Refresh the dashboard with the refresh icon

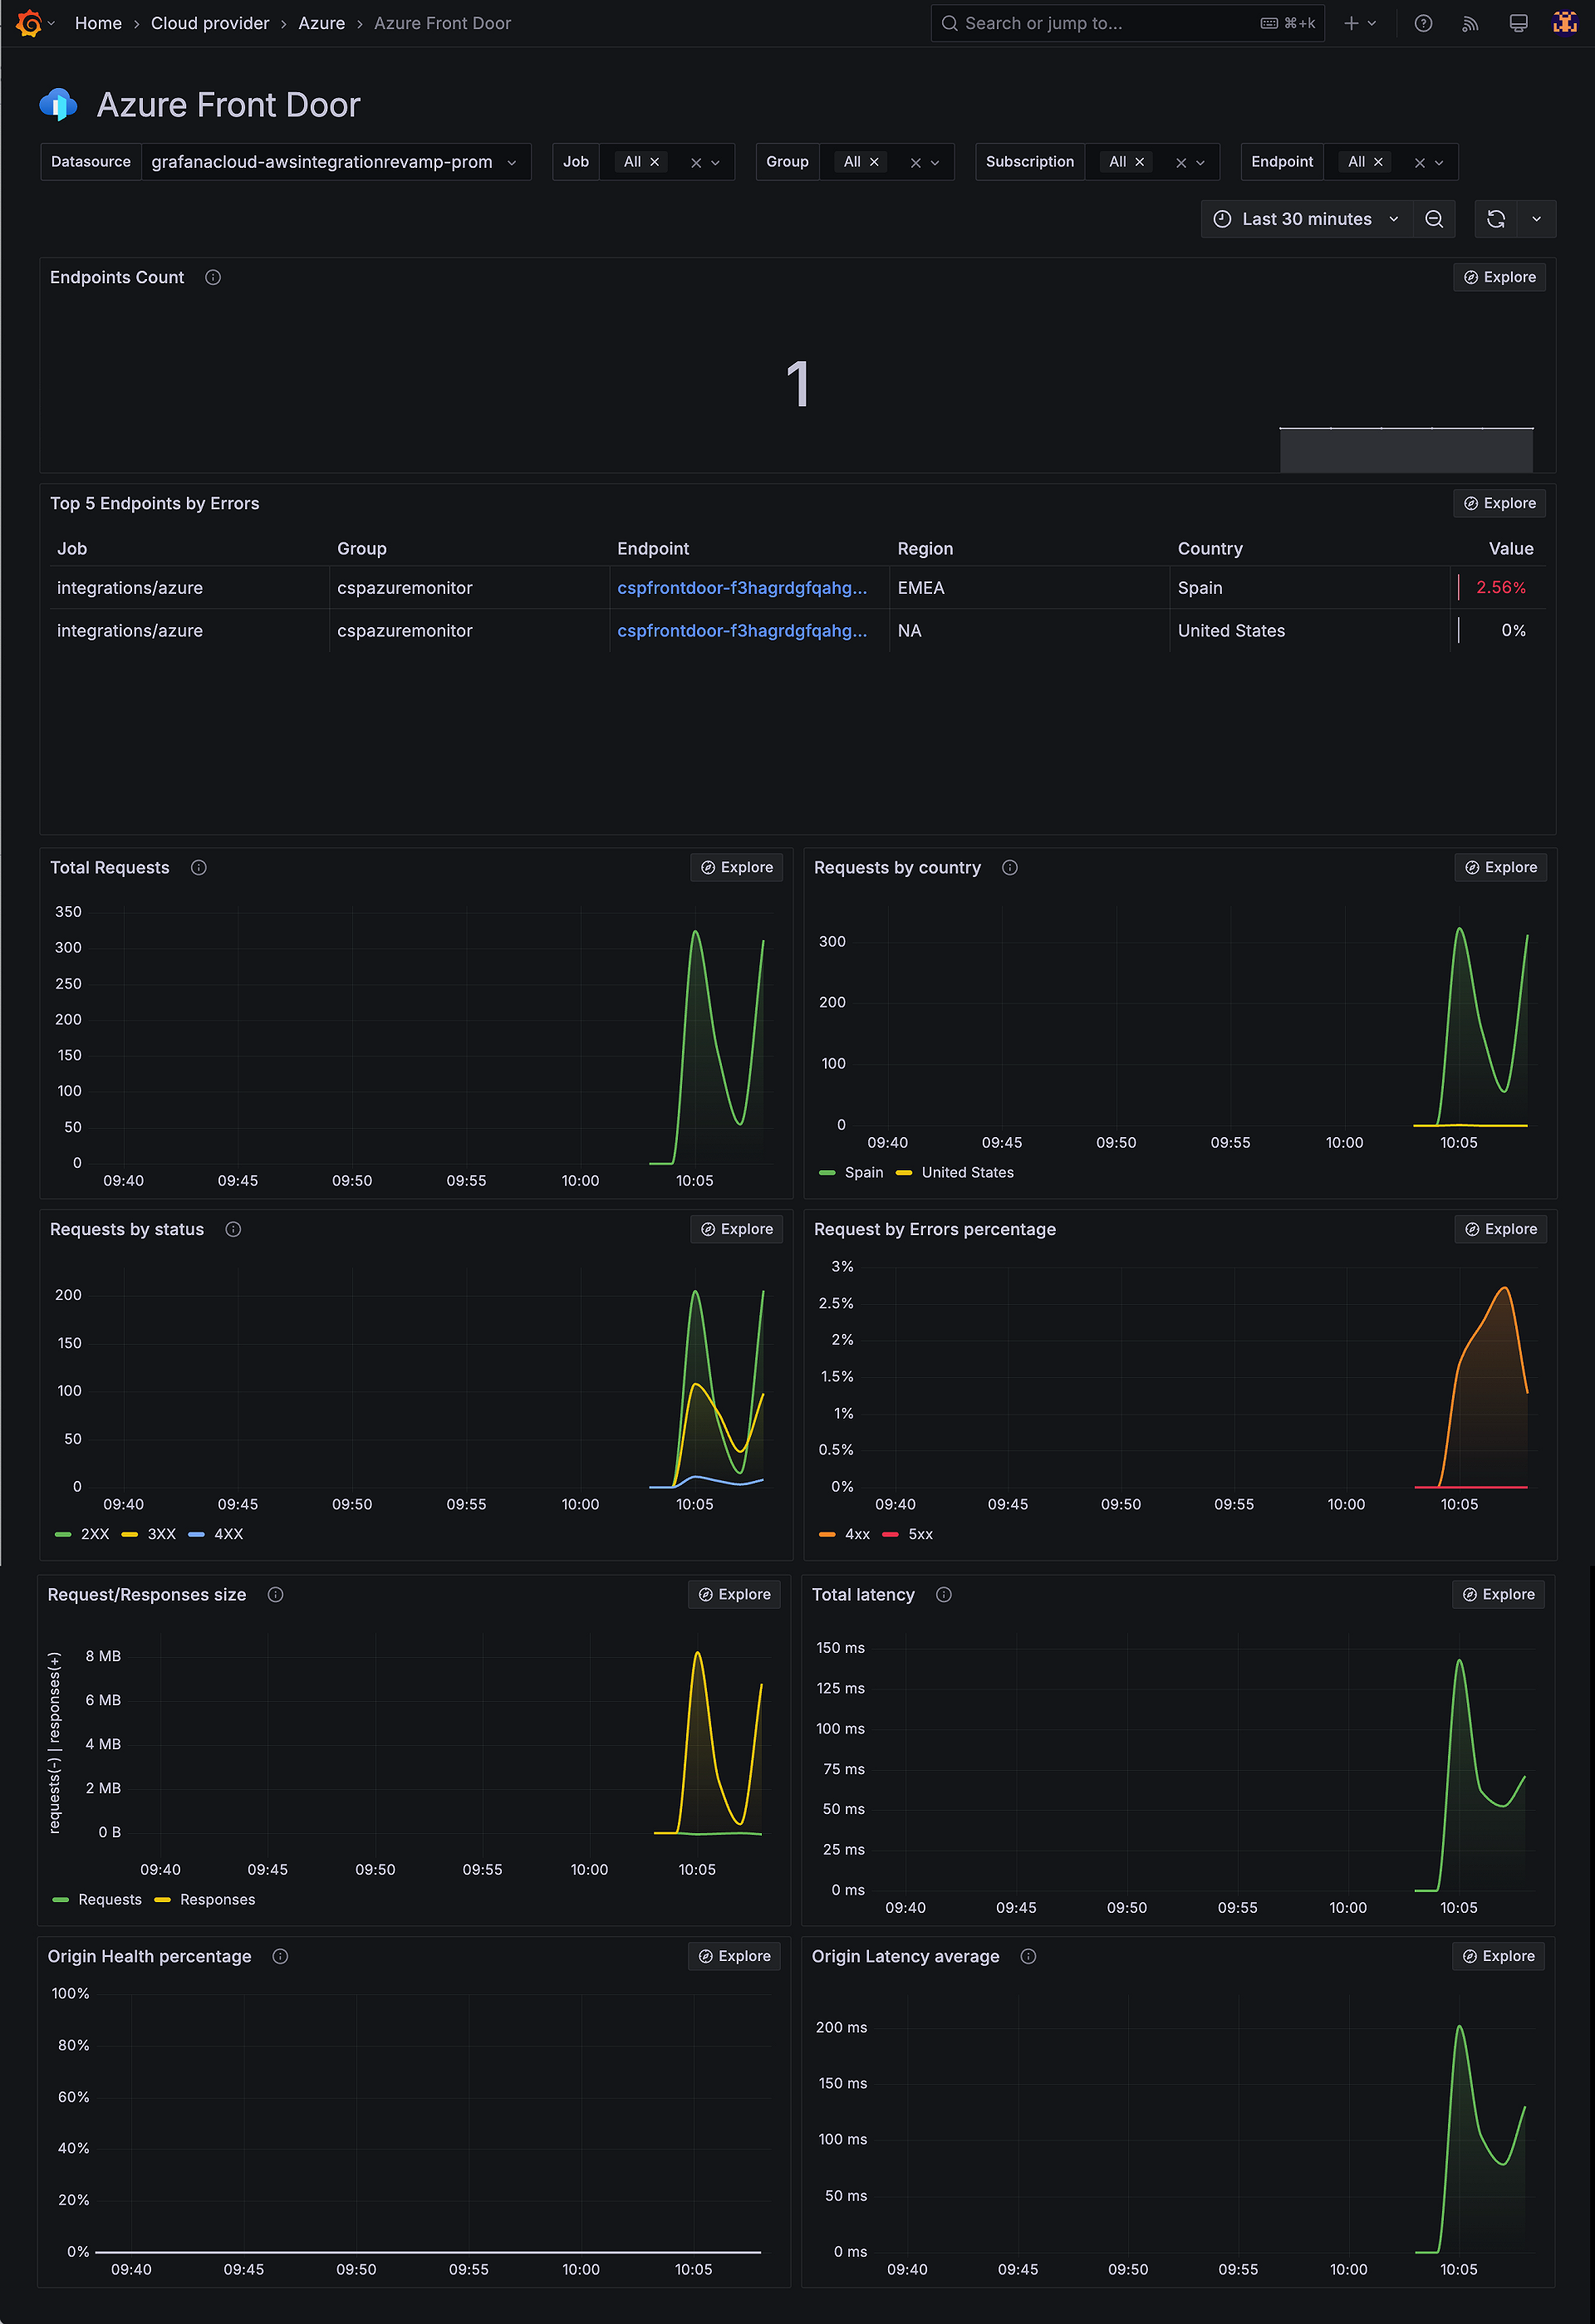click(x=1495, y=218)
